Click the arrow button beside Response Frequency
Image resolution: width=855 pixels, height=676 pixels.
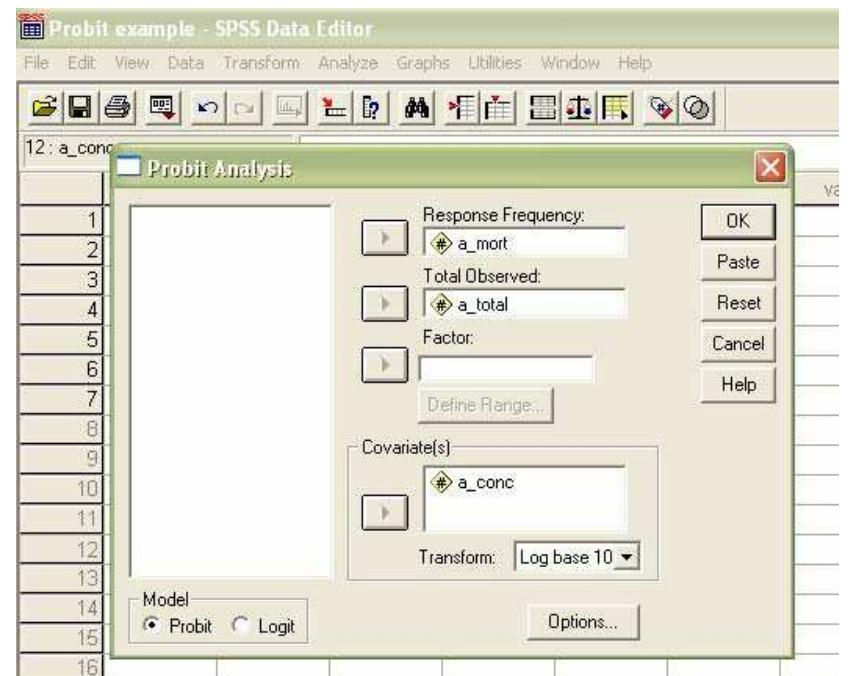click(385, 238)
